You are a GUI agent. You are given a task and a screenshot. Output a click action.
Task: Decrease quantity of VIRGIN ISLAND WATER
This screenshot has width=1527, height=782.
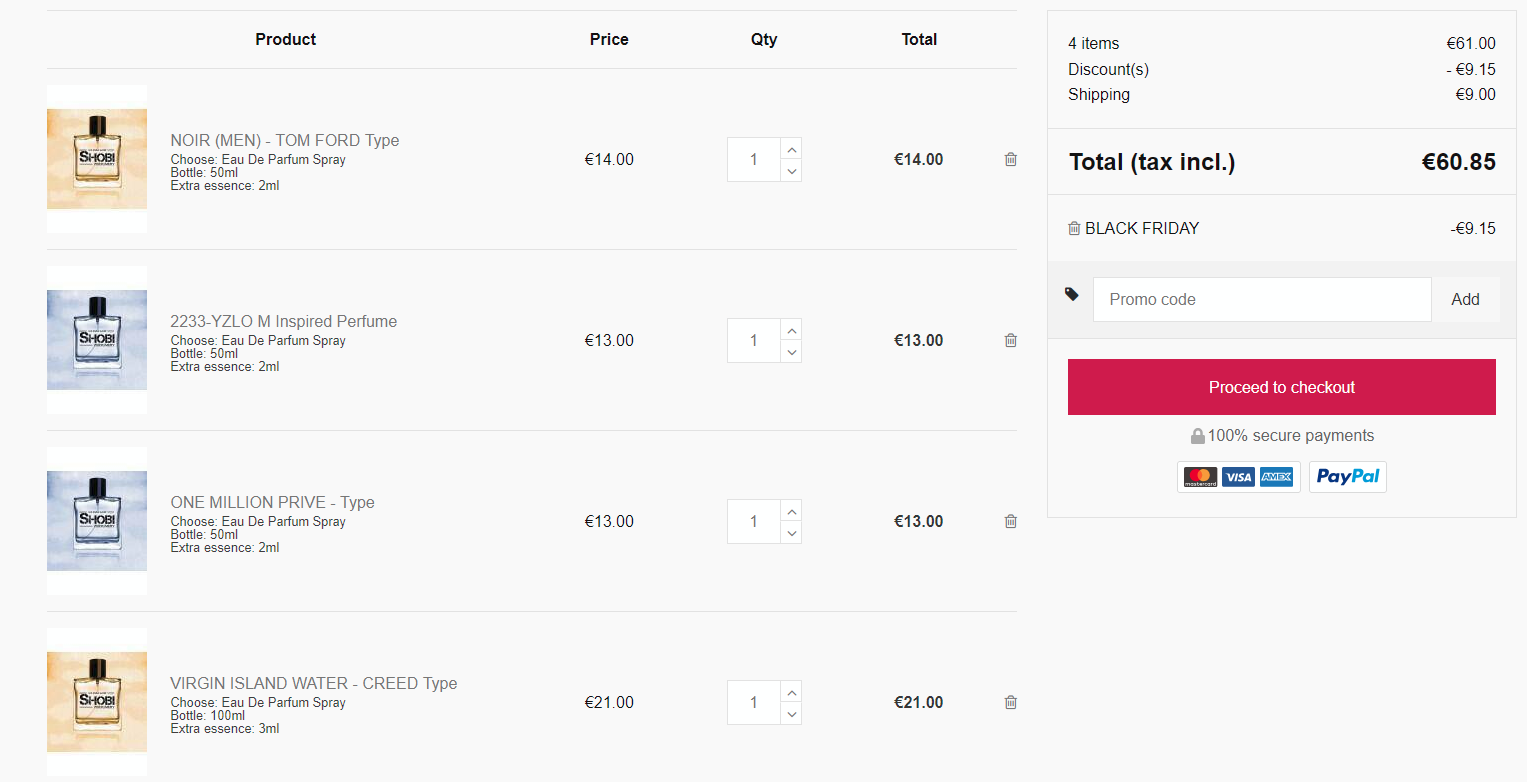coord(791,714)
